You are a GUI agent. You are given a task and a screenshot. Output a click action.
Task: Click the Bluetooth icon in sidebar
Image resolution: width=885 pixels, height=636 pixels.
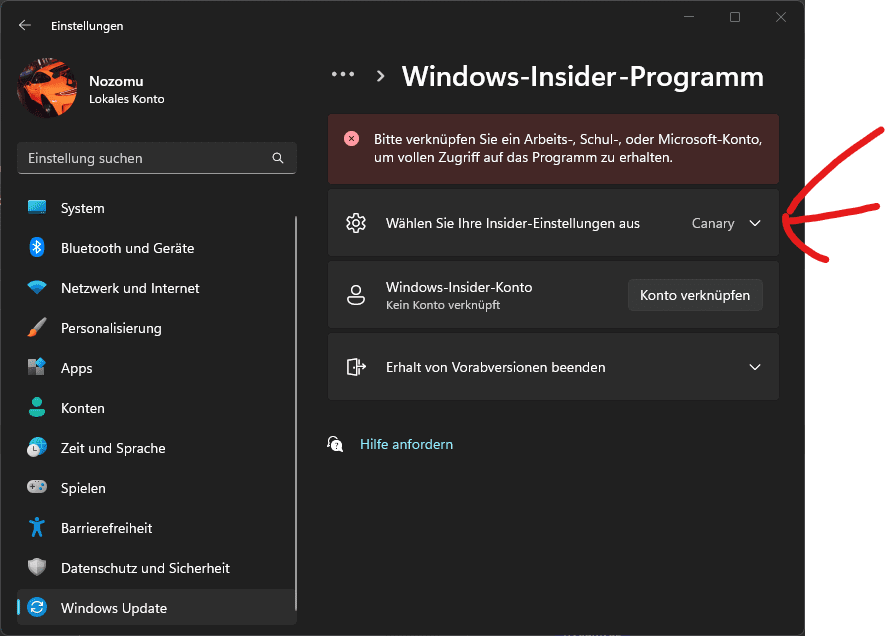tap(37, 247)
